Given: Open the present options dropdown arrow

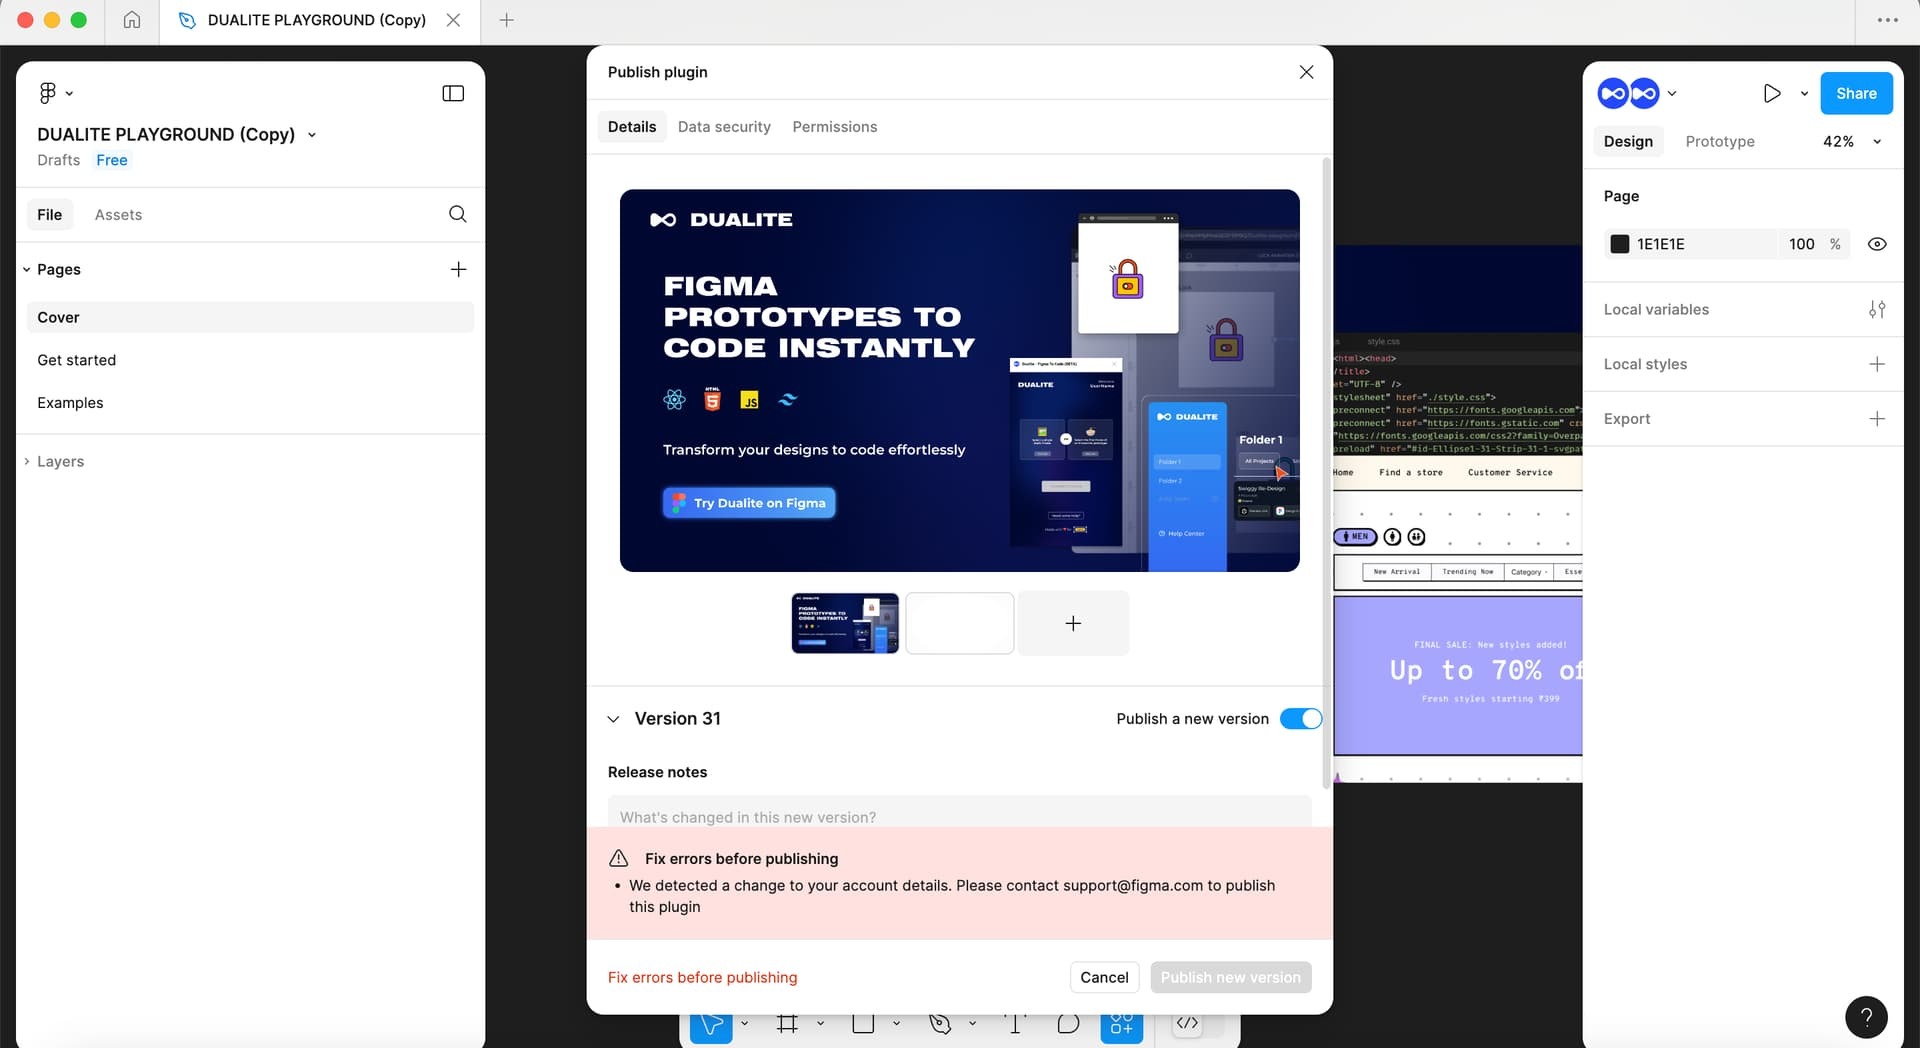Looking at the screenshot, I should (x=1804, y=93).
